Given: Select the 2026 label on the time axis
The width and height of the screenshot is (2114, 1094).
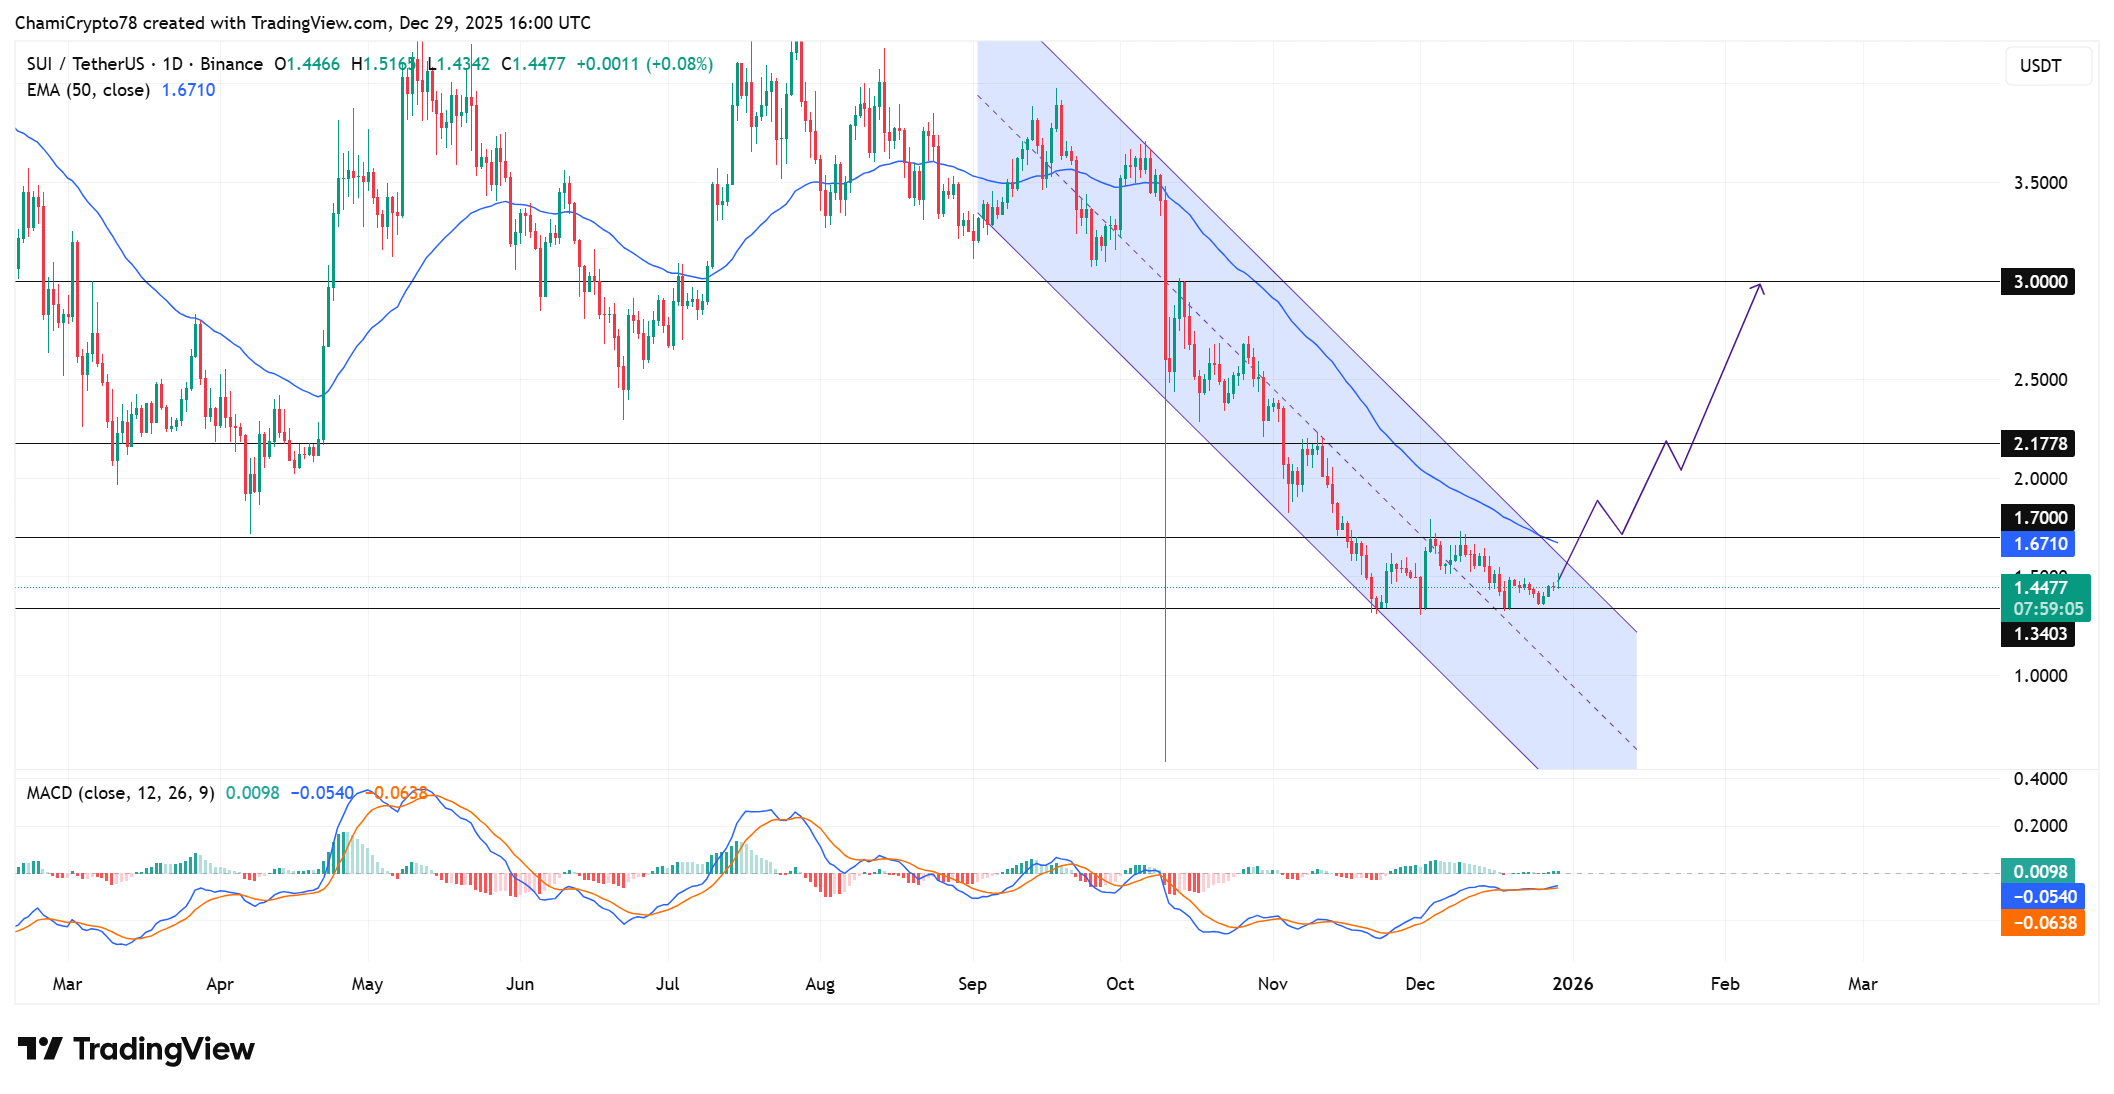Looking at the screenshot, I should point(1573,984).
